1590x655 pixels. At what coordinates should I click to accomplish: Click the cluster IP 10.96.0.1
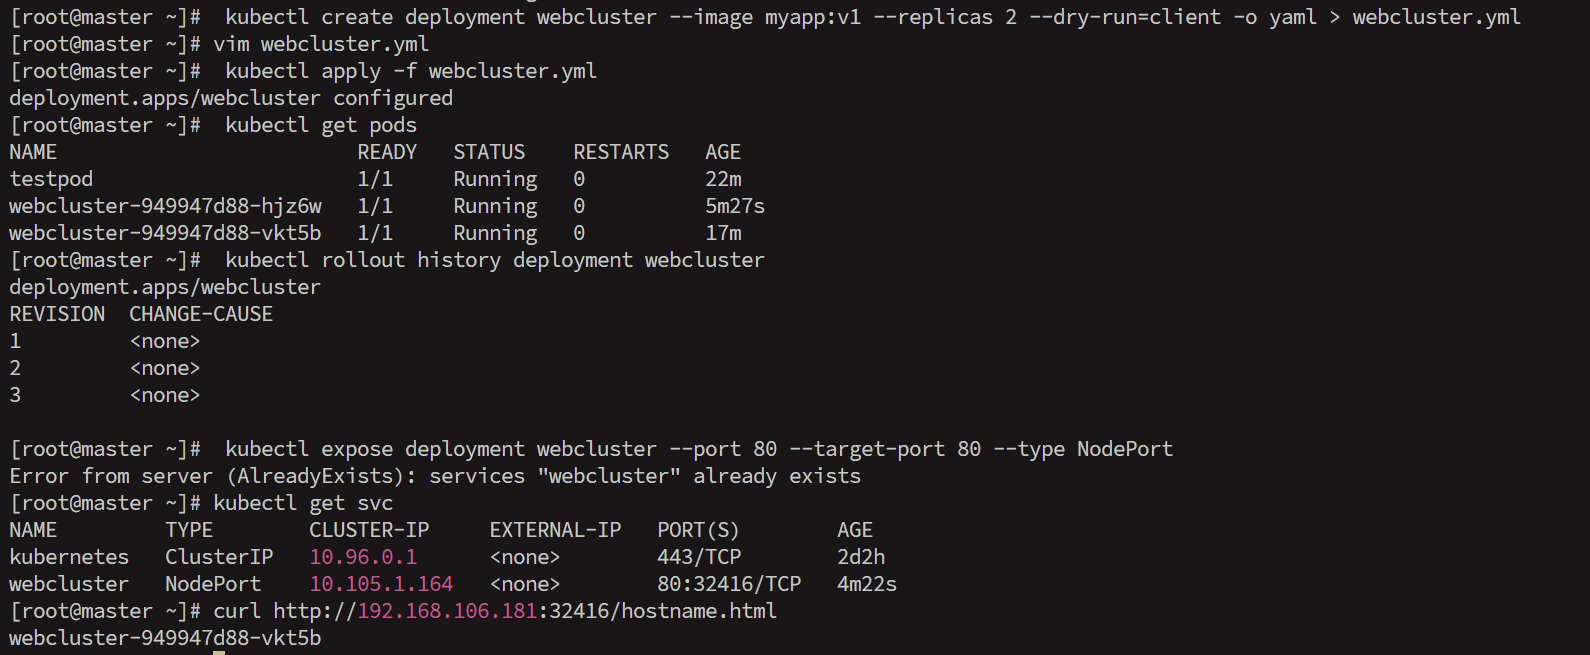tap(363, 557)
